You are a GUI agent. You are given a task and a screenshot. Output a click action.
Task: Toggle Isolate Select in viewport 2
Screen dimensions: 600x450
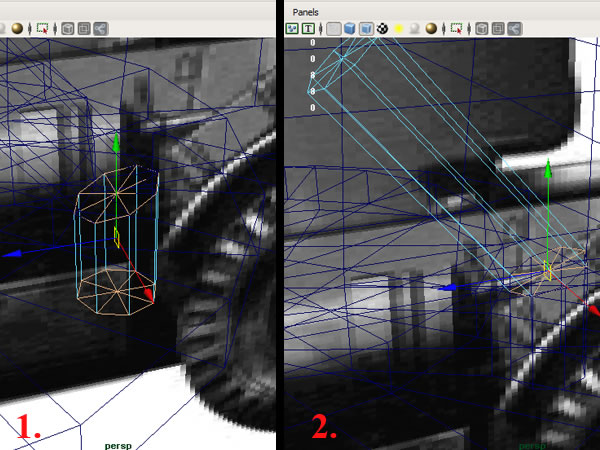pos(457,28)
